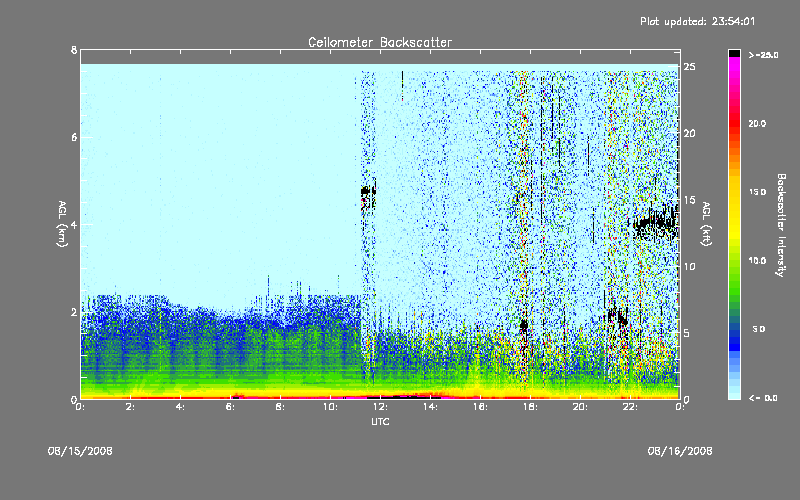This screenshot has width=800, height=500.
Task: Click the '18:' hour tick on UTC axis
Action: click(530, 407)
